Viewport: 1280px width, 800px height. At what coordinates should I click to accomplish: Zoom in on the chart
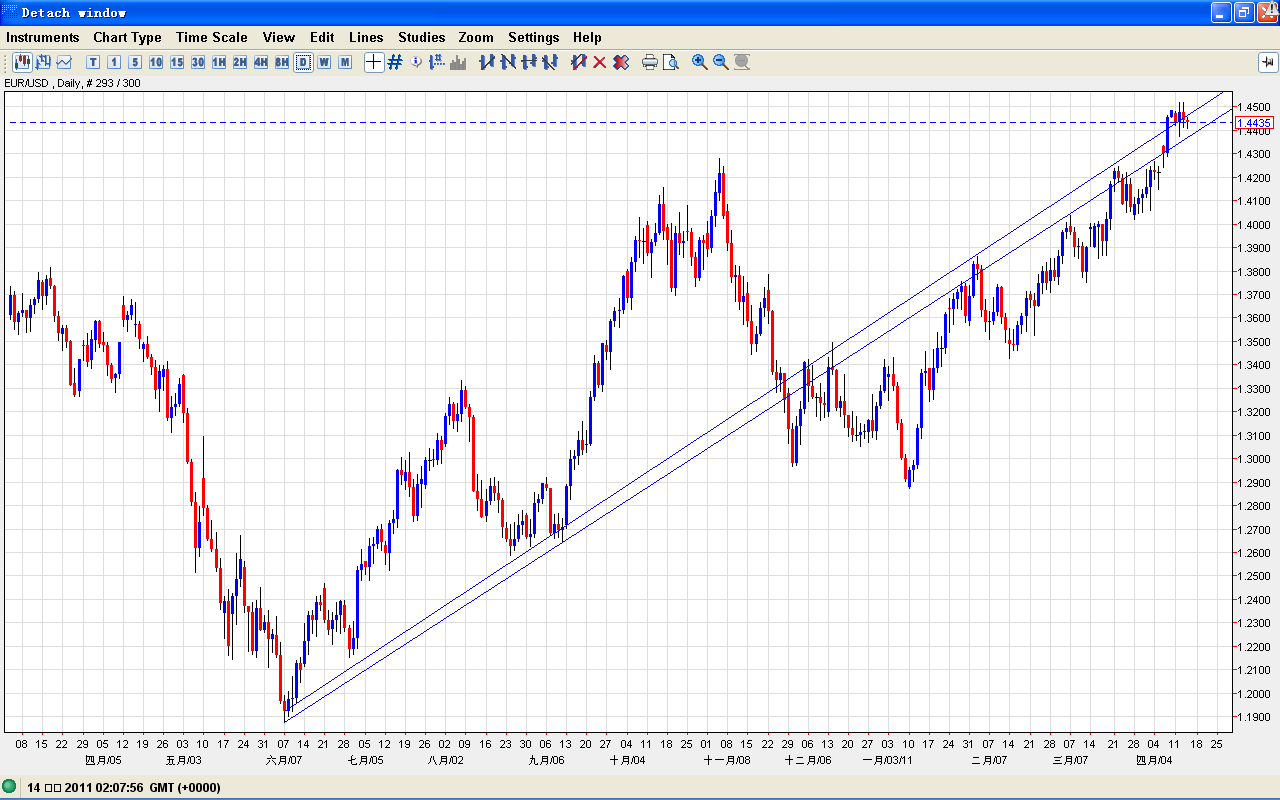(x=700, y=62)
